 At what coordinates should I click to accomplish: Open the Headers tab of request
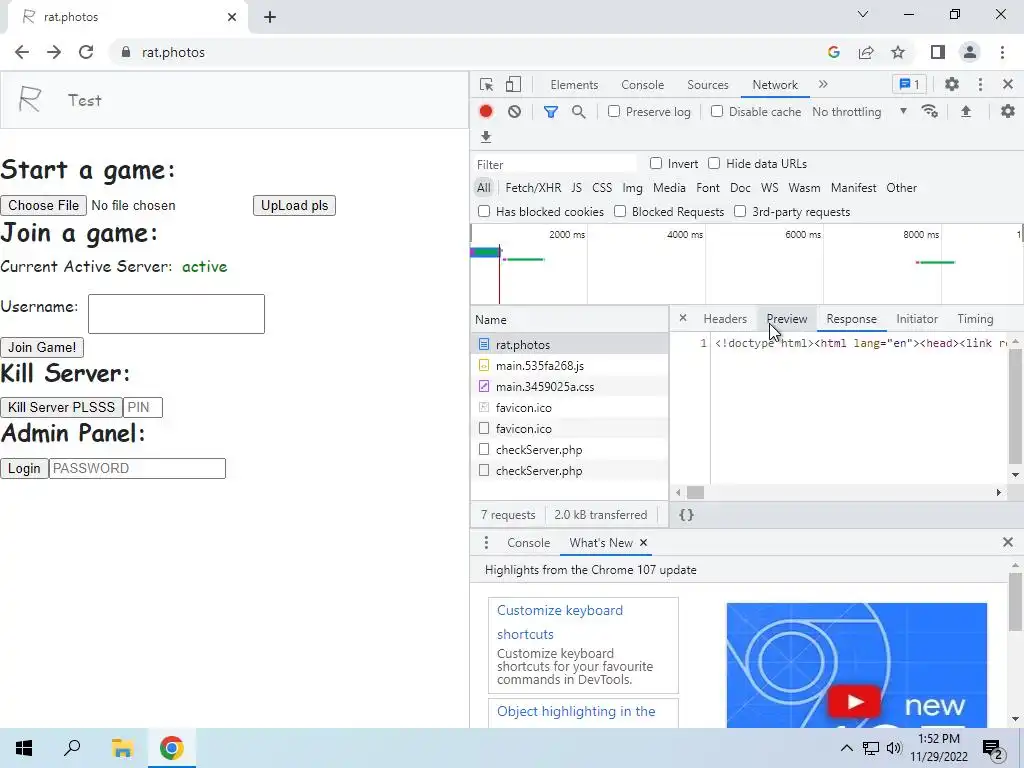725,319
